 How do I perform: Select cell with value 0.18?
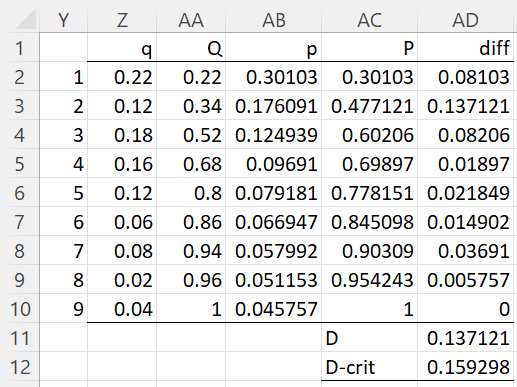122,135
